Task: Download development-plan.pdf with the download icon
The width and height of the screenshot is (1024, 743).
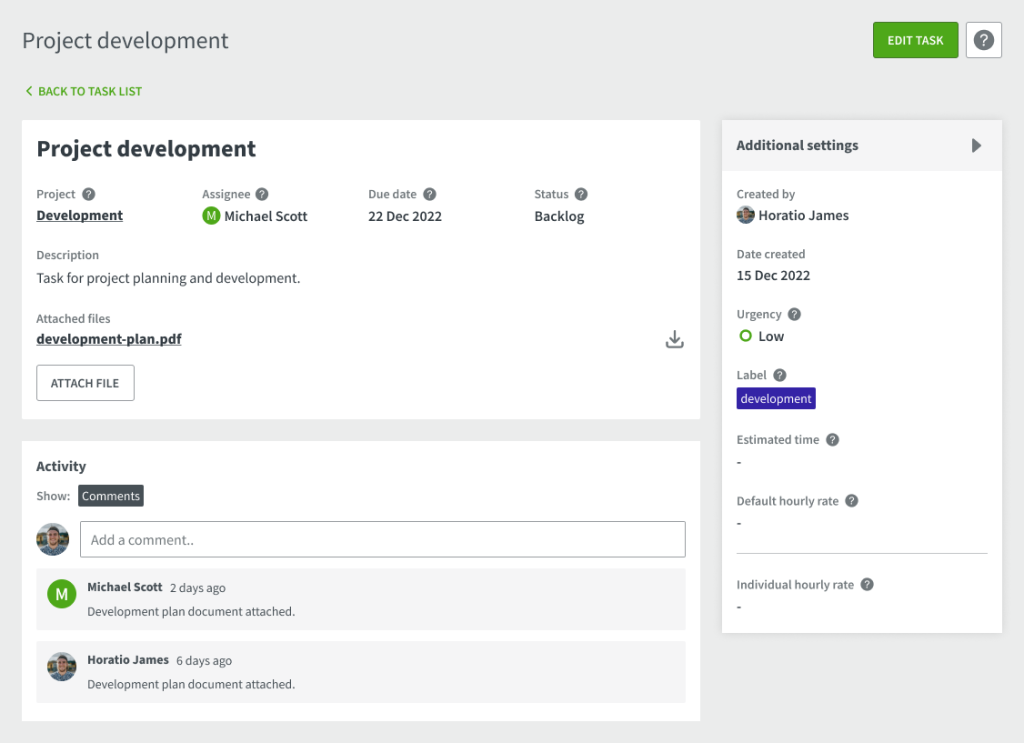Action: 675,339
